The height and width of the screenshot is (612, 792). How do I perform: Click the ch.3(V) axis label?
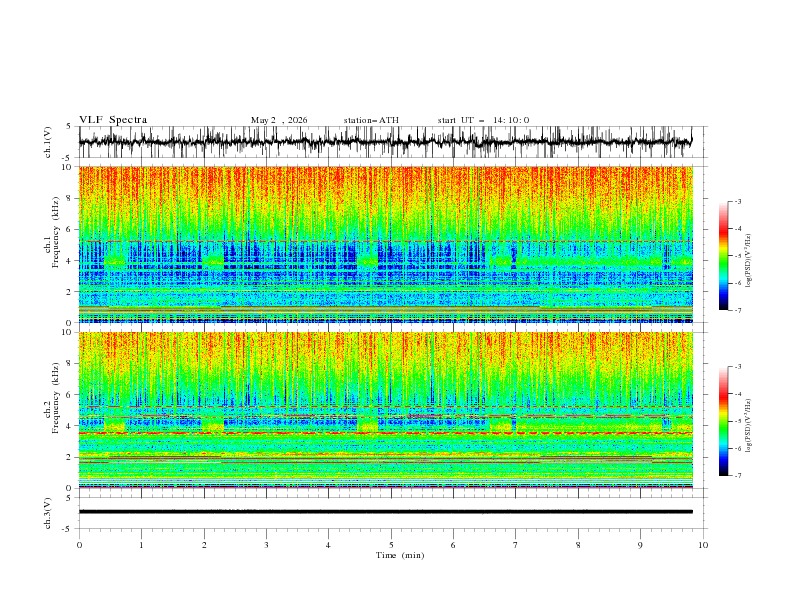point(48,513)
